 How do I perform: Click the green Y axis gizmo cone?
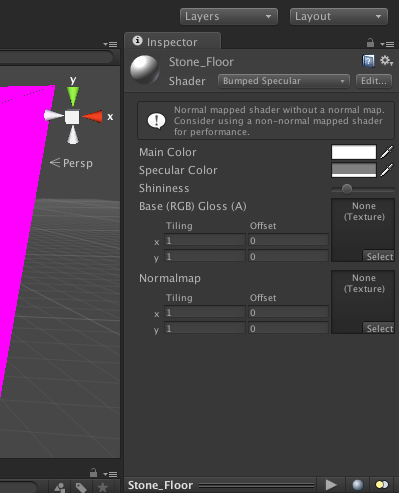(x=73, y=96)
